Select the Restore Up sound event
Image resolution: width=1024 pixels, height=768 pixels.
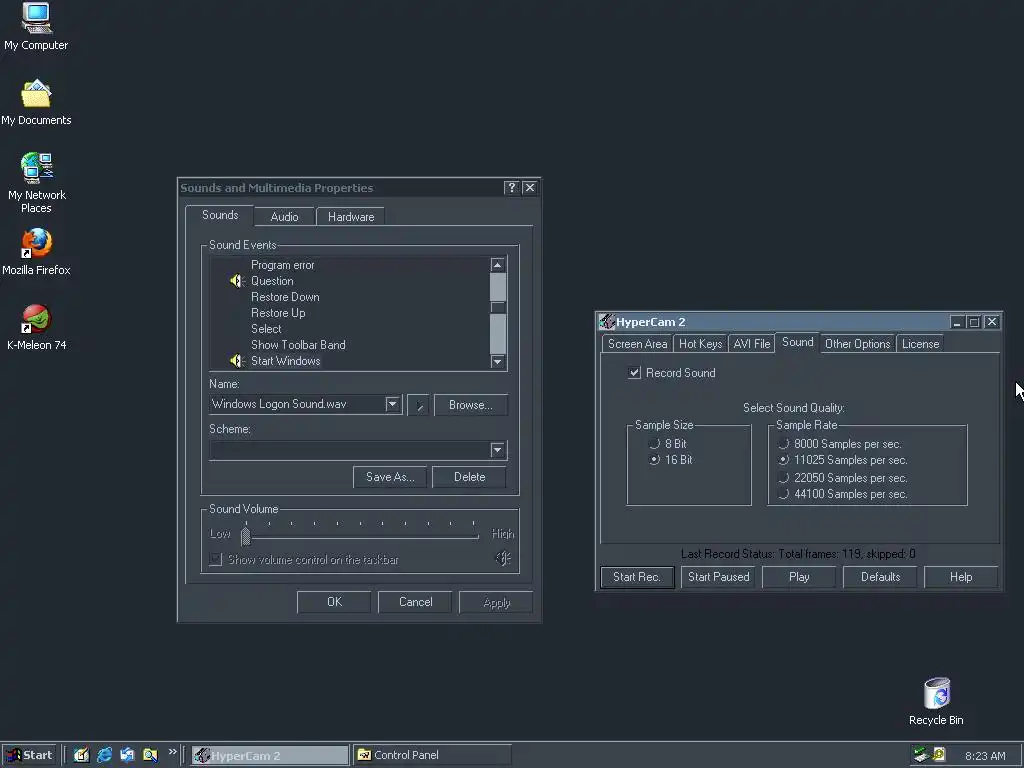point(278,313)
